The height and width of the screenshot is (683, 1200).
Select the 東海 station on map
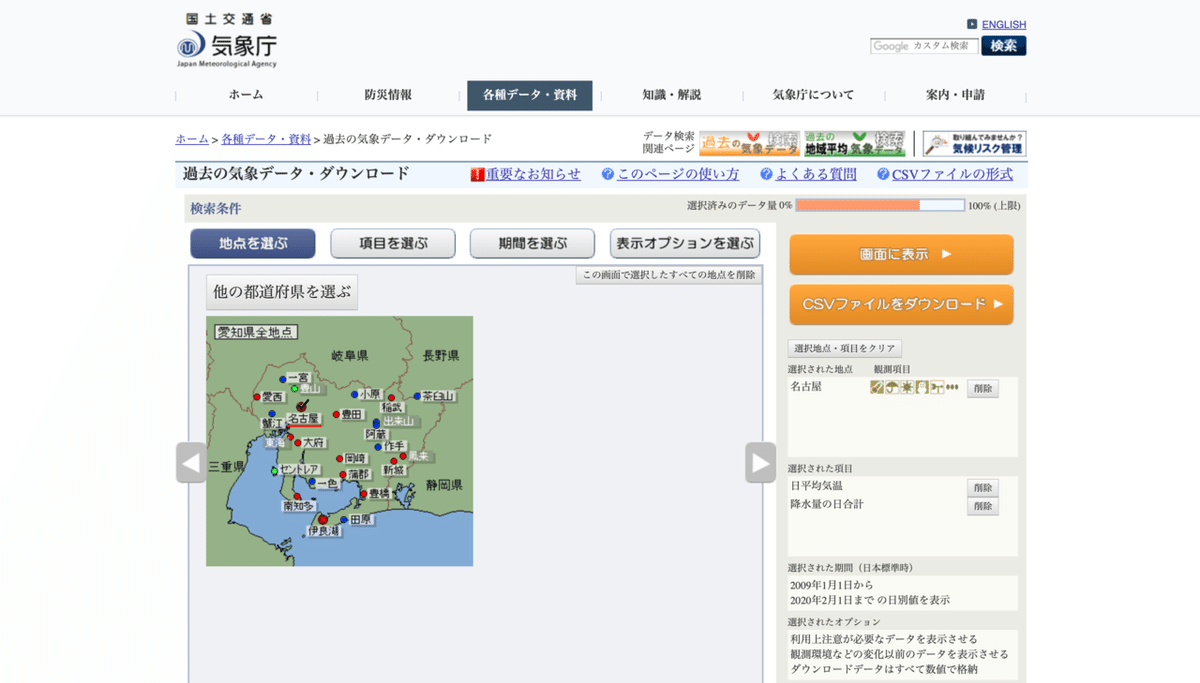290,437
